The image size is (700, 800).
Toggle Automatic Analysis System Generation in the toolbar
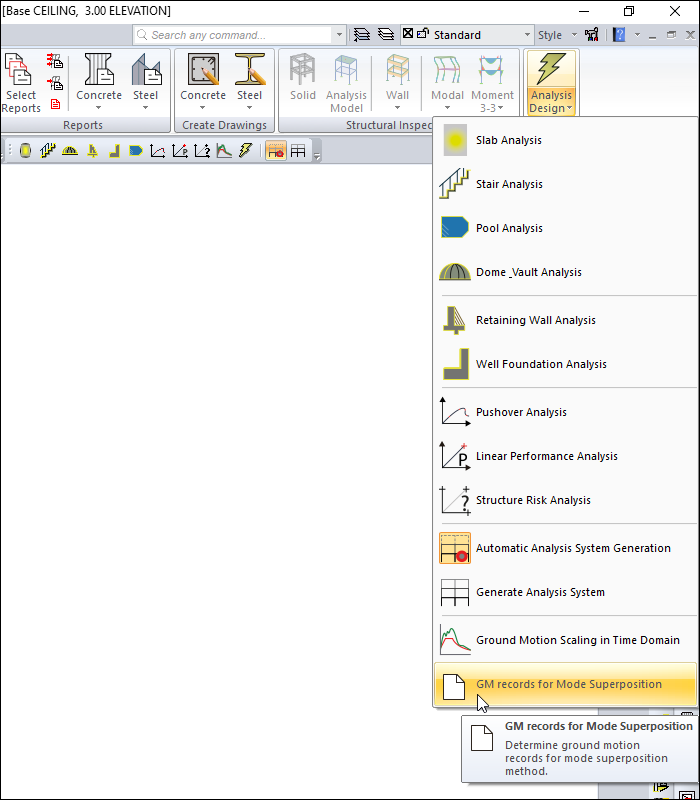click(276, 151)
